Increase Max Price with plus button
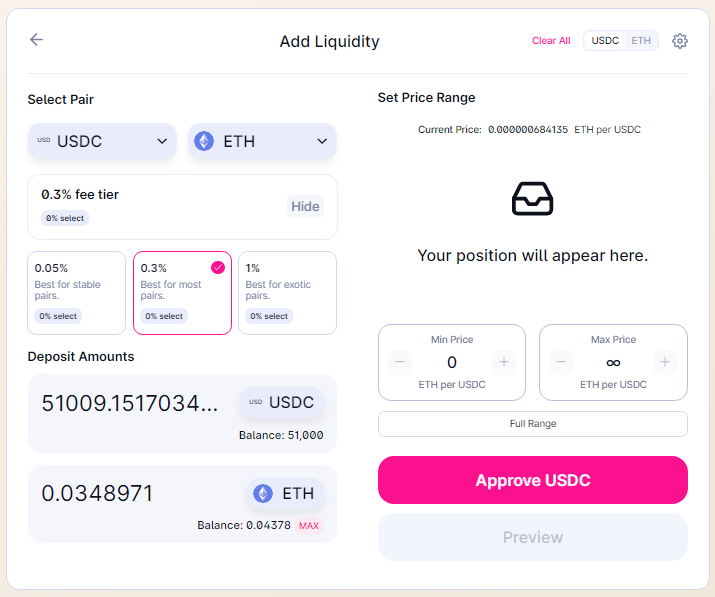This screenshot has width=715, height=597. [665, 362]
